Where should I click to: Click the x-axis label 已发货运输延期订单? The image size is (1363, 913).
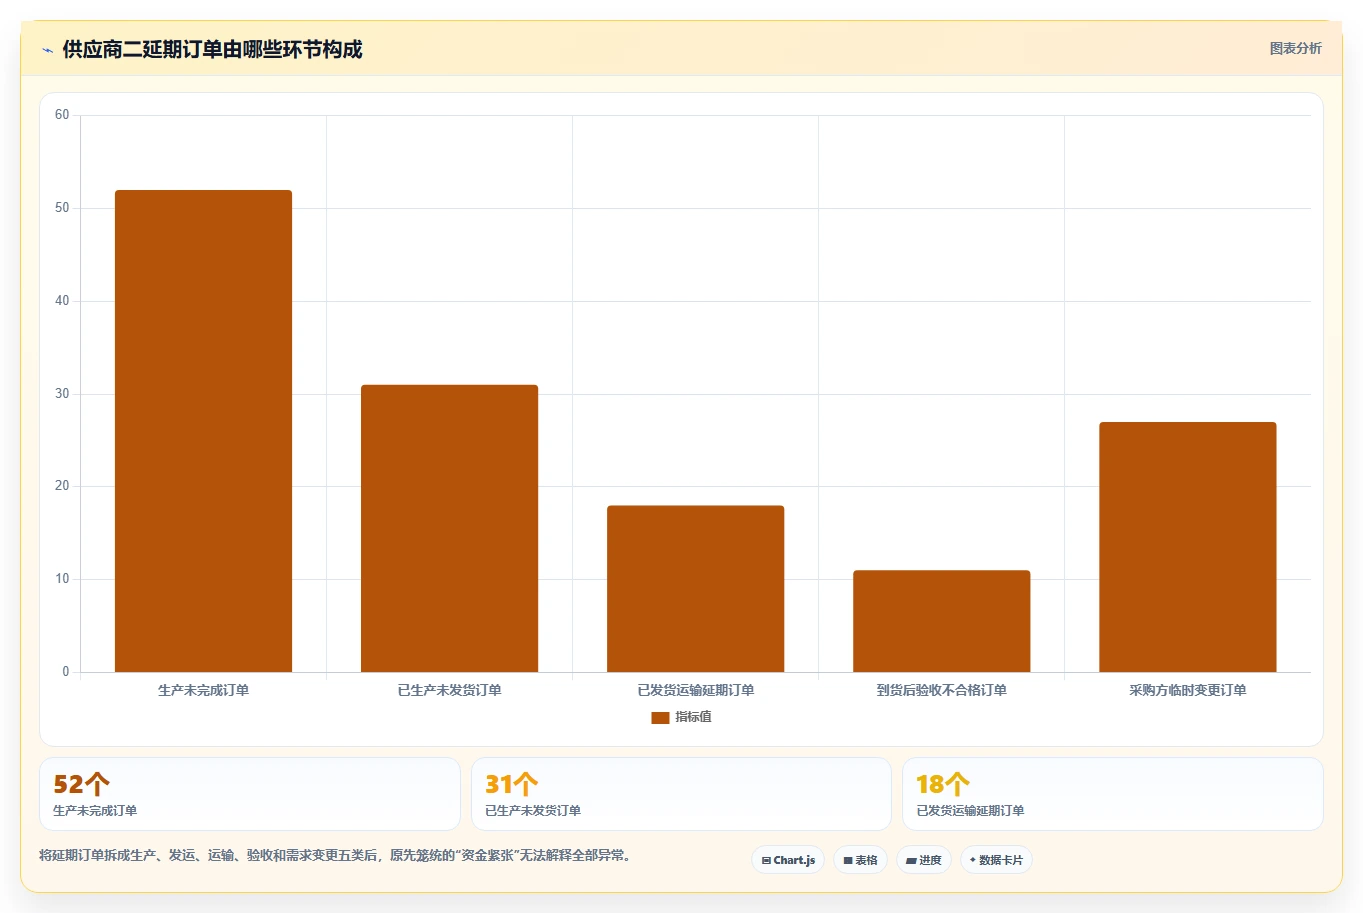(695, 690)
